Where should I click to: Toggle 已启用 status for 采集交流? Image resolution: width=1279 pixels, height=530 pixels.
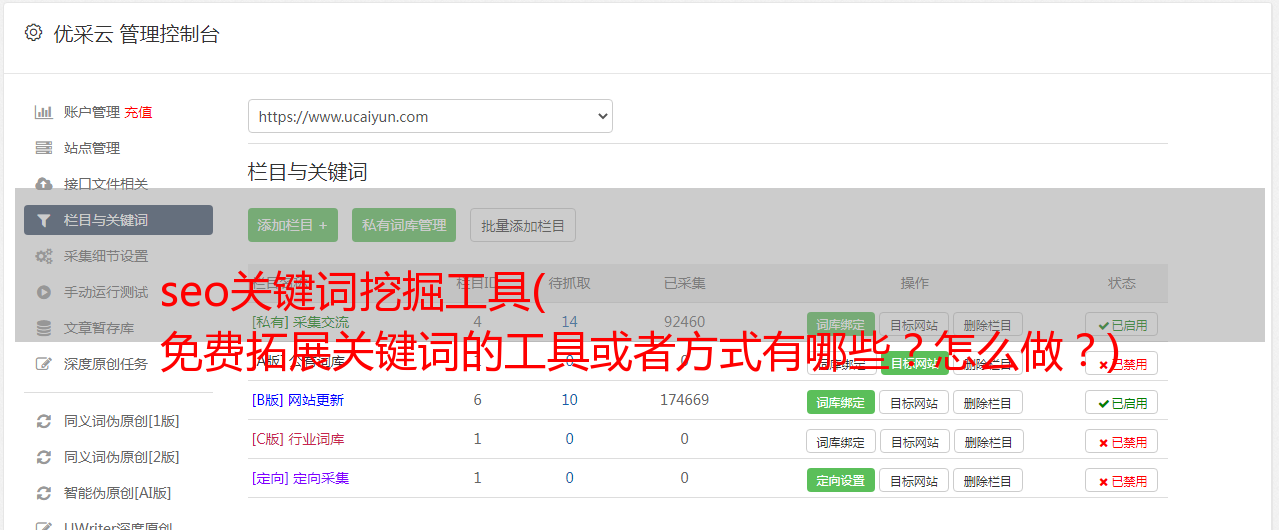(1122, 325)
